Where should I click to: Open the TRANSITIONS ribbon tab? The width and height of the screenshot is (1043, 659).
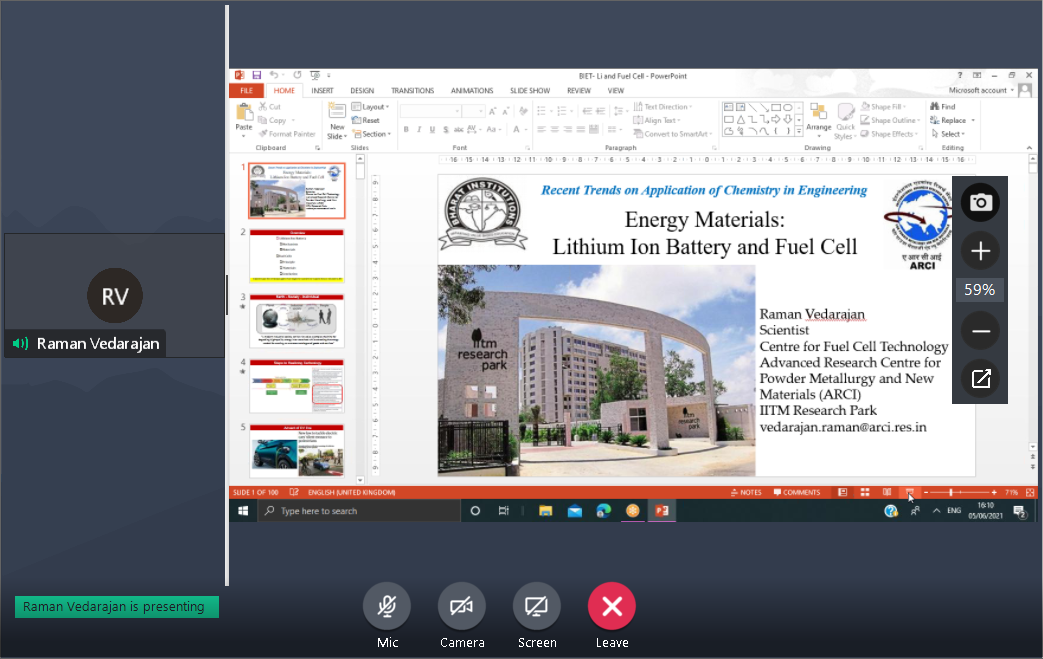click(412, 90)
